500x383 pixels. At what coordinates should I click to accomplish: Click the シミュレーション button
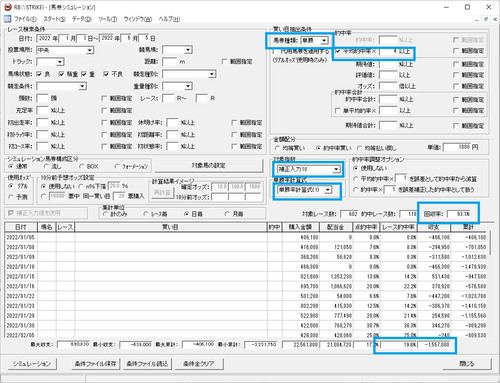[32, 364]
